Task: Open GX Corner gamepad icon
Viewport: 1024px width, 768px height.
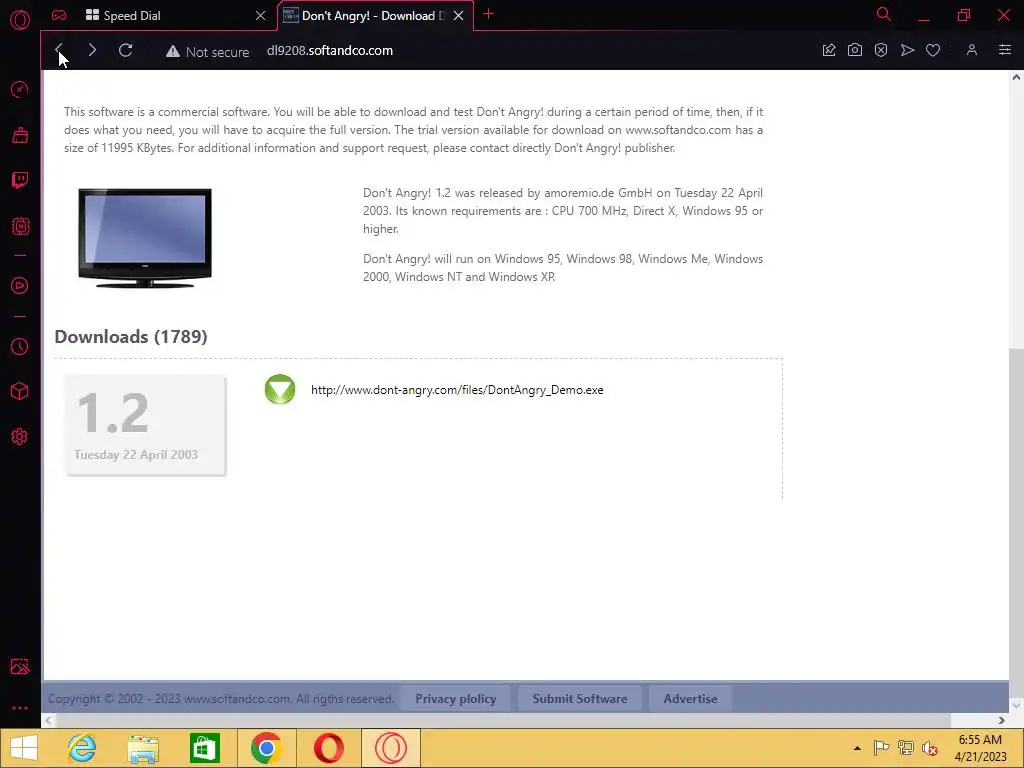Action: [59, 15]
